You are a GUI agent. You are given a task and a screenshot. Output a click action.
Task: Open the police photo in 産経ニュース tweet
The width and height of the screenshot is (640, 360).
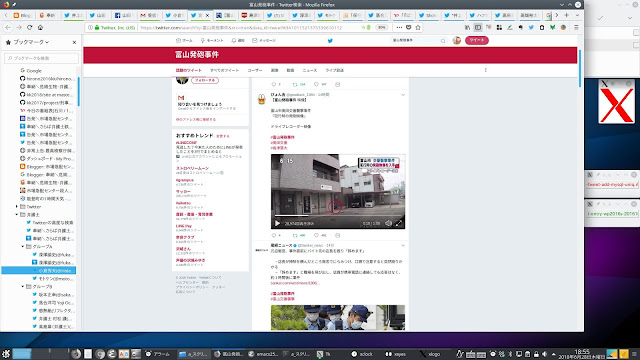(338, 318)
